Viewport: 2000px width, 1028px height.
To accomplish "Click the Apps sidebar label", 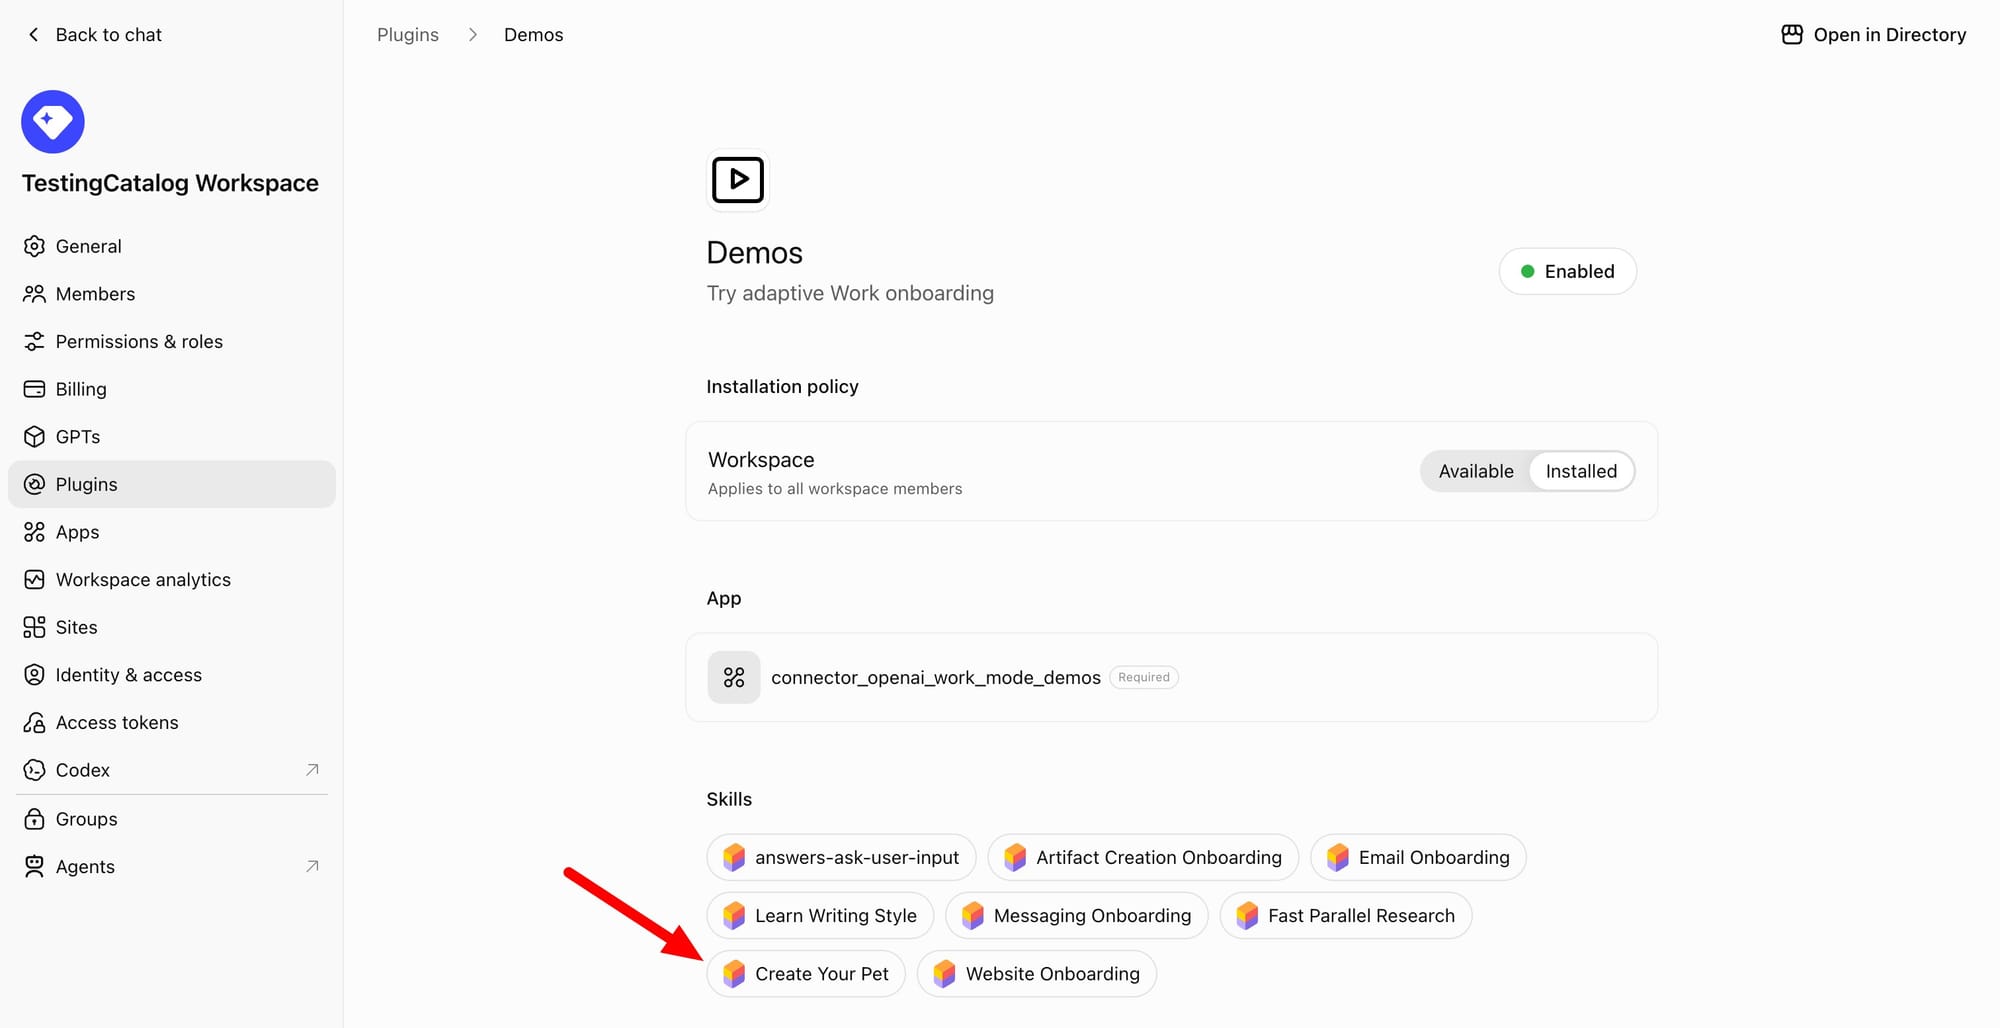I will (77, 533).
